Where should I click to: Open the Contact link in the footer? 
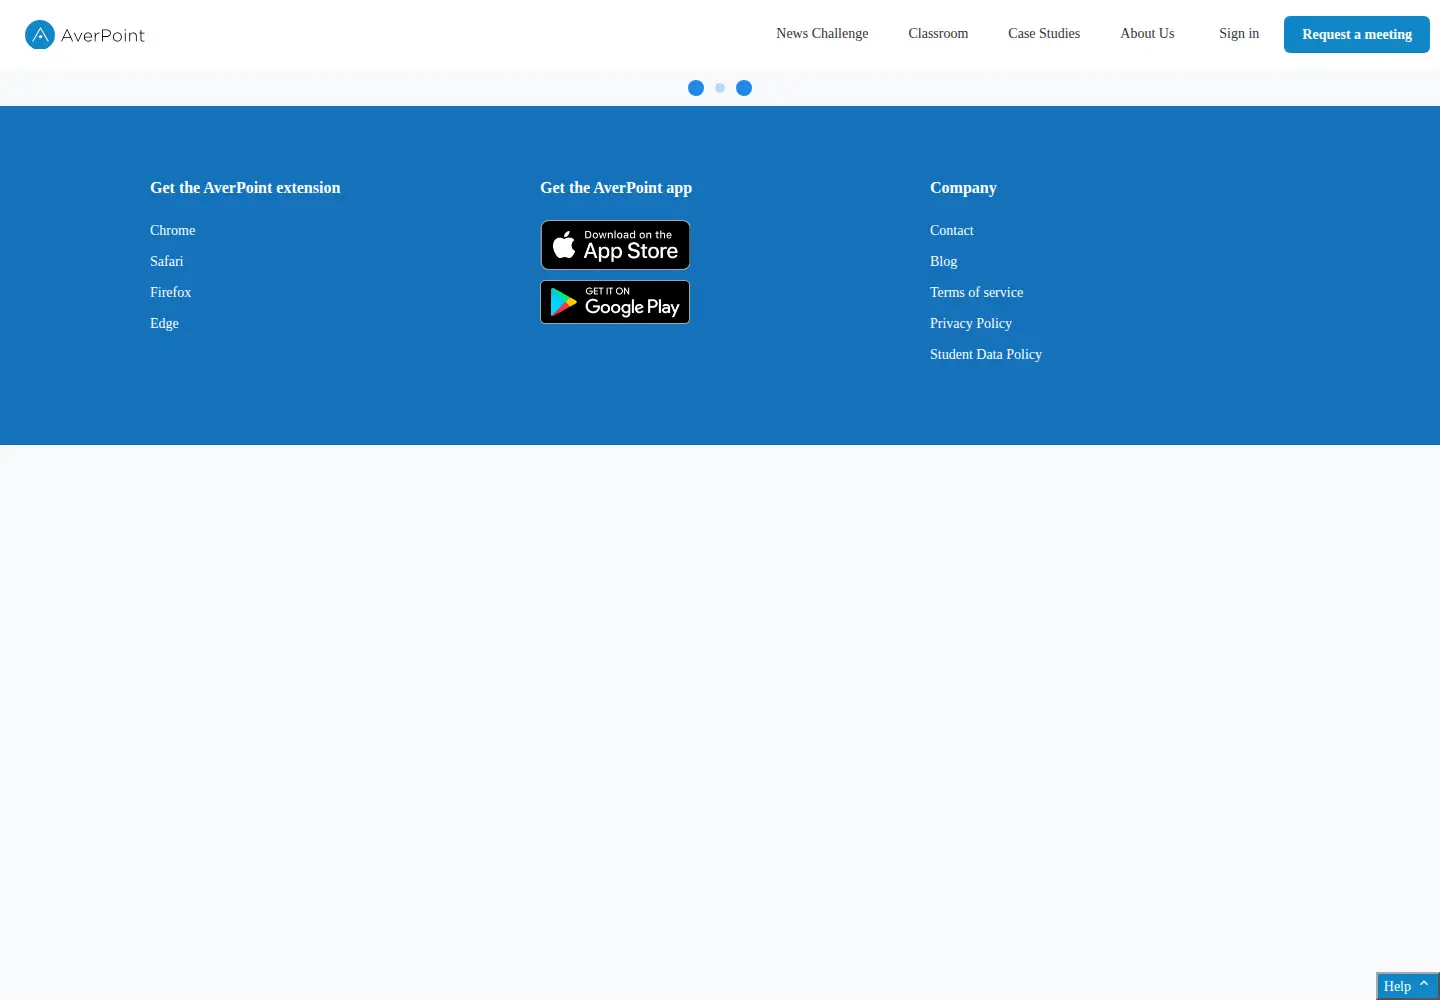952,230
